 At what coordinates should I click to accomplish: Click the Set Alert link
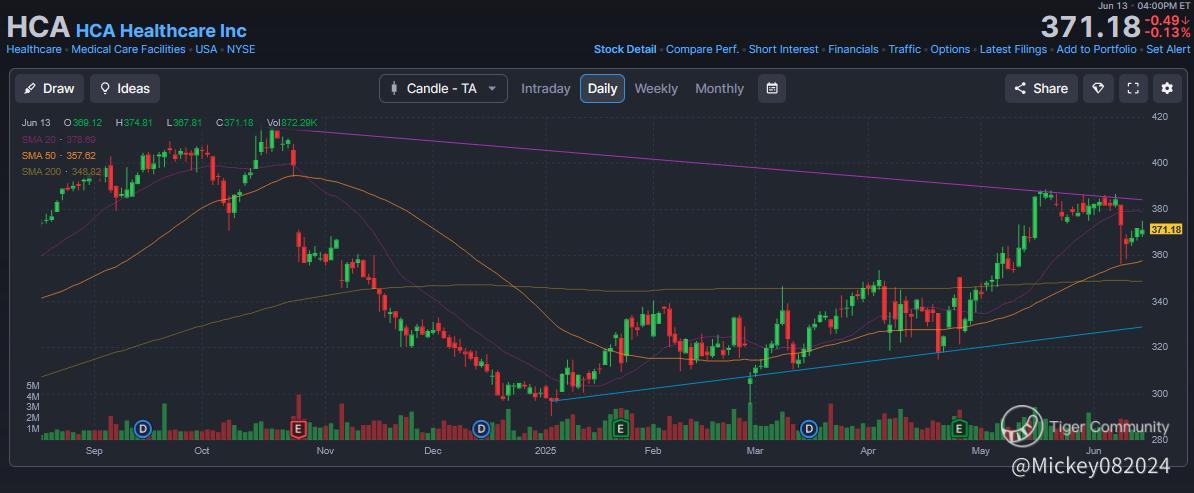[x=1168, y=49]
